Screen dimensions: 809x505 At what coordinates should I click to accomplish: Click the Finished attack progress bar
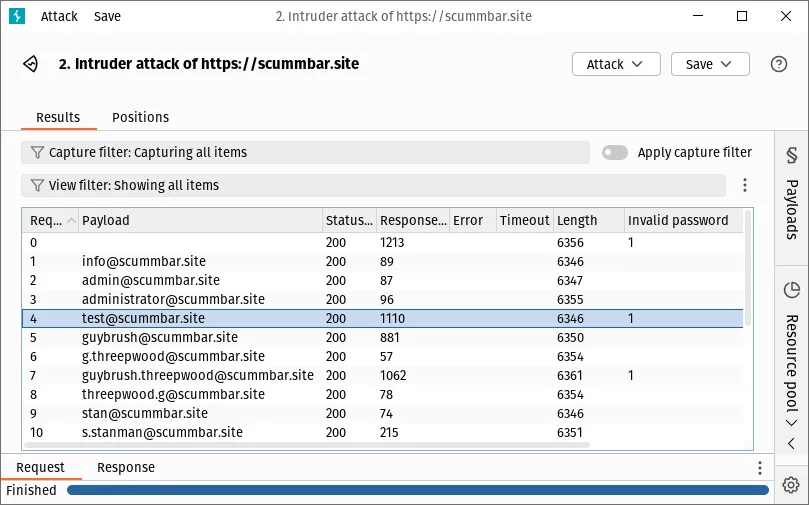(x=418, y=490)
